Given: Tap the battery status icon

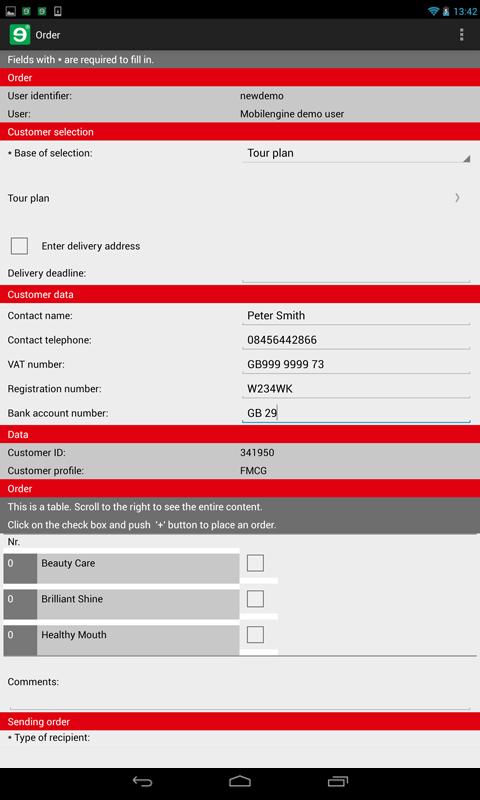Looking at the screenshot, I should pyautogui.click(x=446, y=11).
